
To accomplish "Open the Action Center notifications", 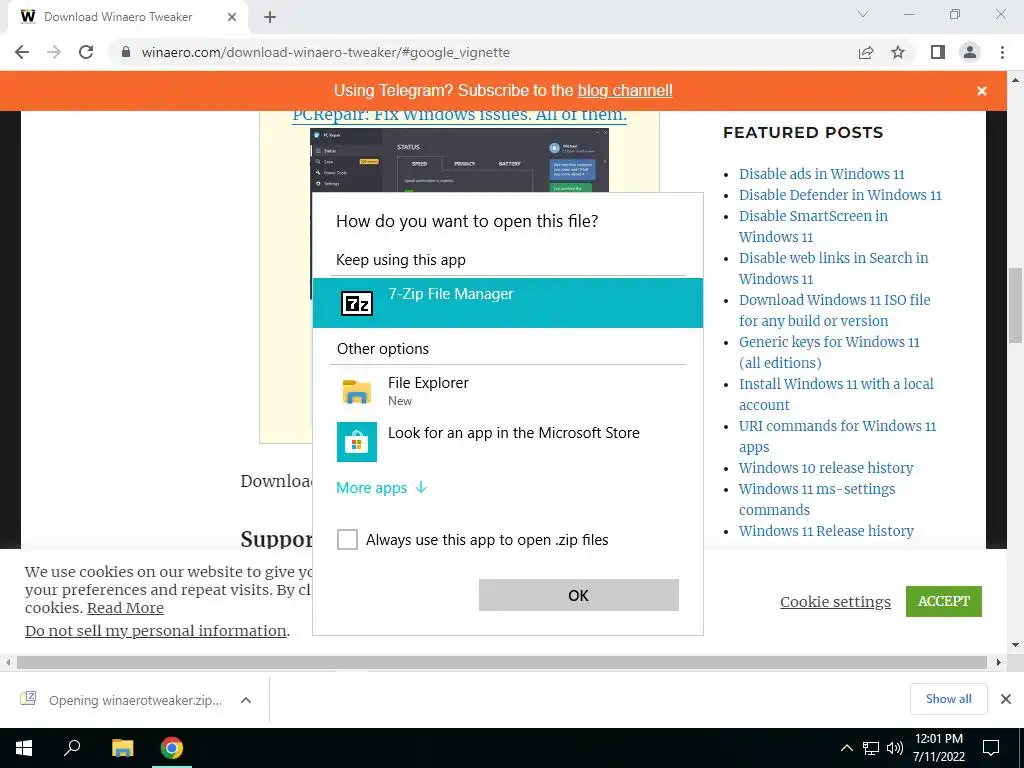I will (991, 748).
